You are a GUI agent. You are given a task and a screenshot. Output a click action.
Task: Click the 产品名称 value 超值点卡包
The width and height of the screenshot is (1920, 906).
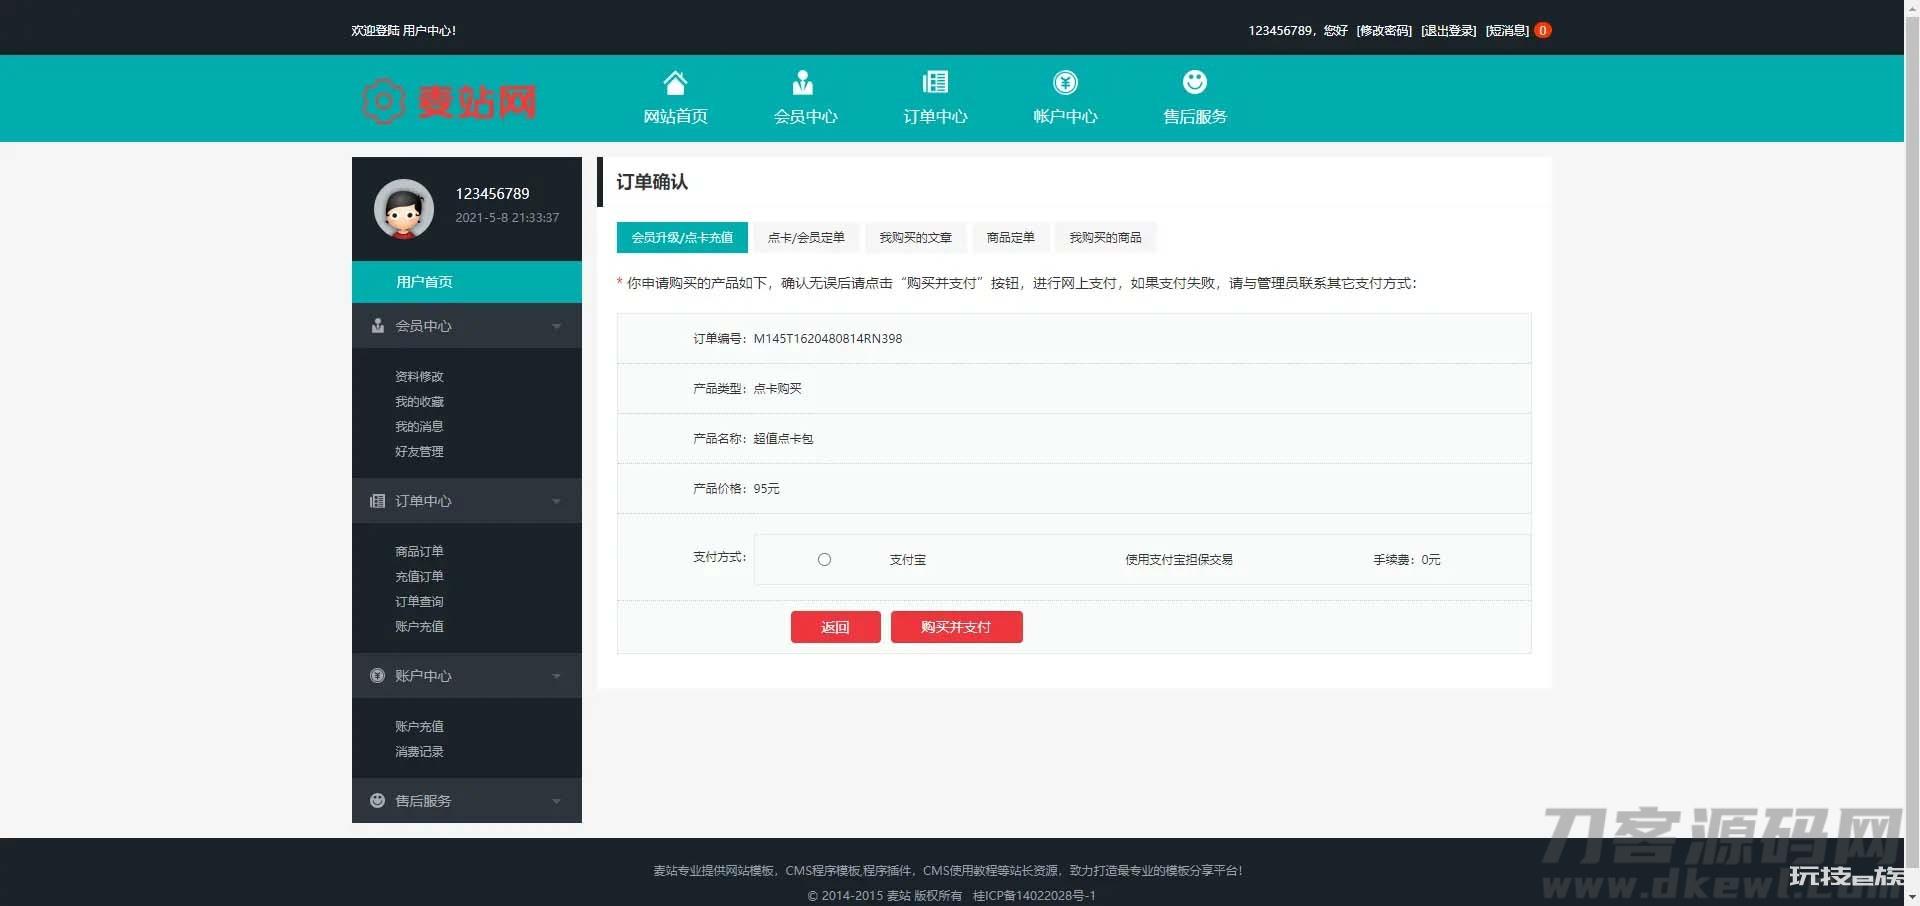[x=783, y=439]
